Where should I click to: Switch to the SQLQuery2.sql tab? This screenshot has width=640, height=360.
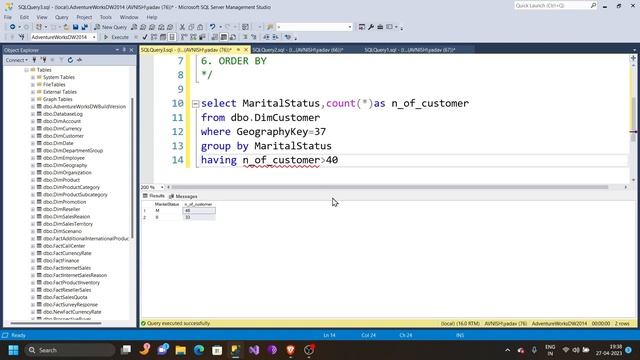coord(298,50)
